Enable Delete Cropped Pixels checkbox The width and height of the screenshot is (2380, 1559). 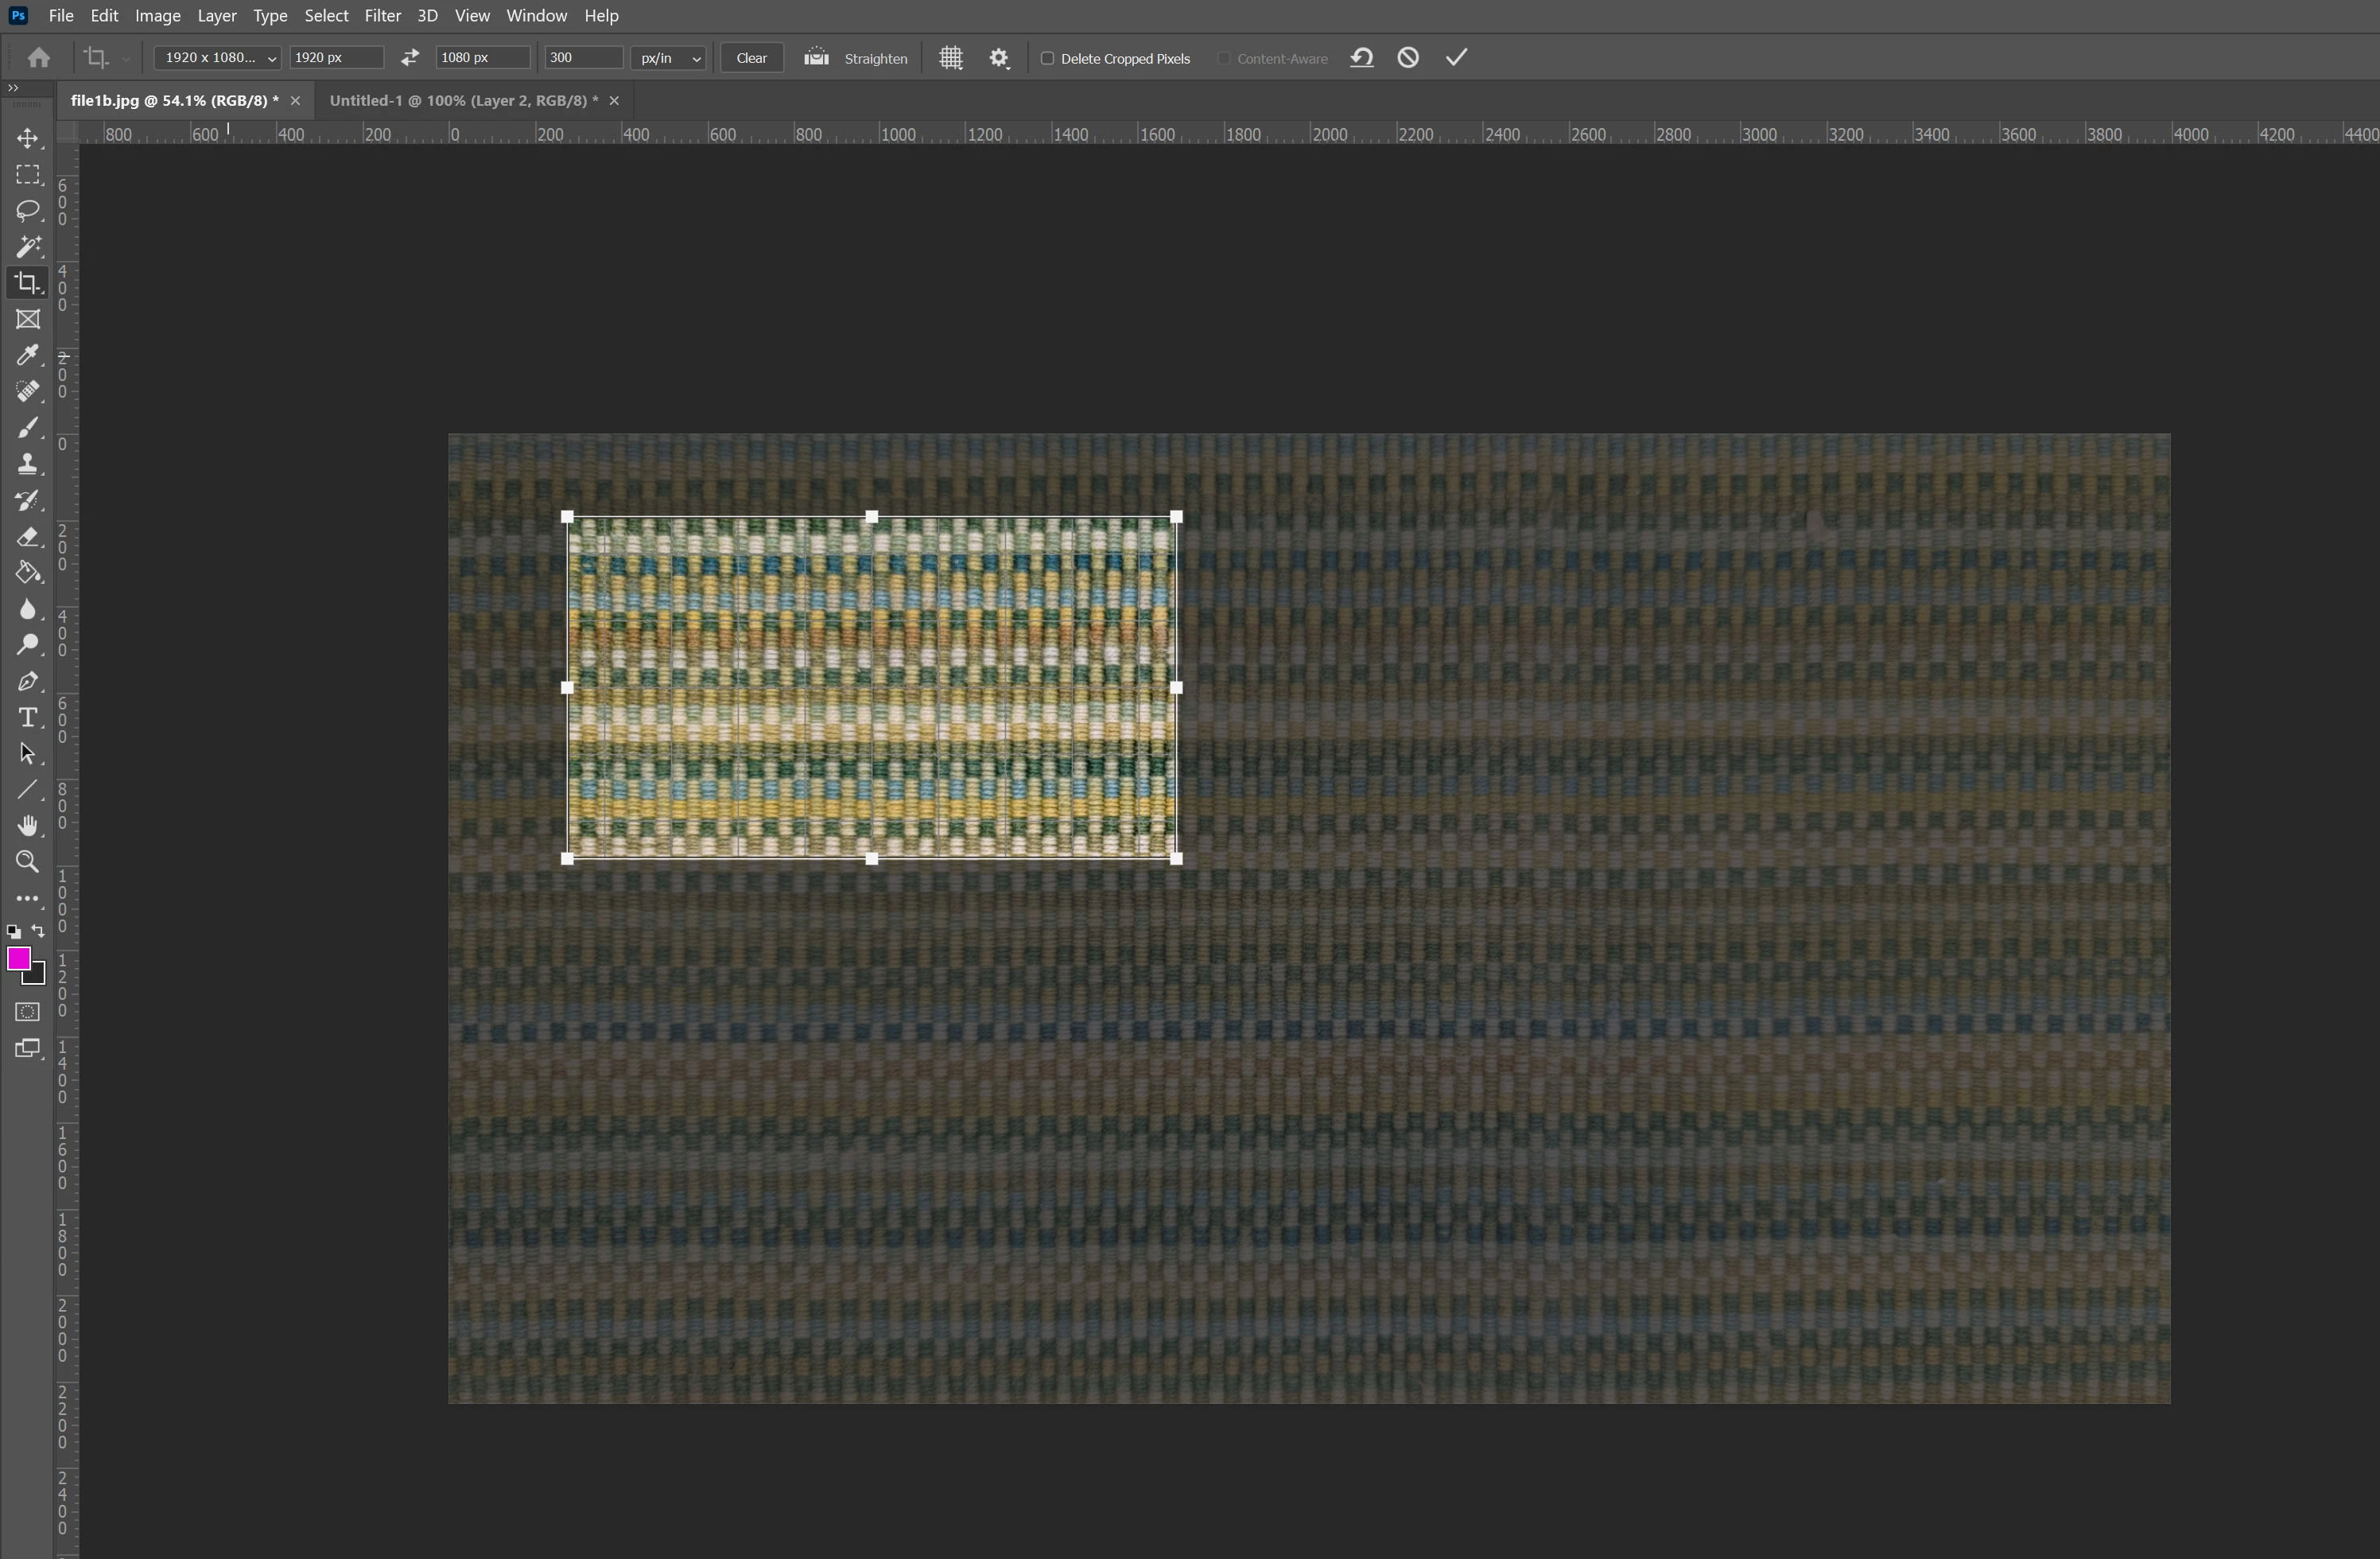(x=1047, y=58)
